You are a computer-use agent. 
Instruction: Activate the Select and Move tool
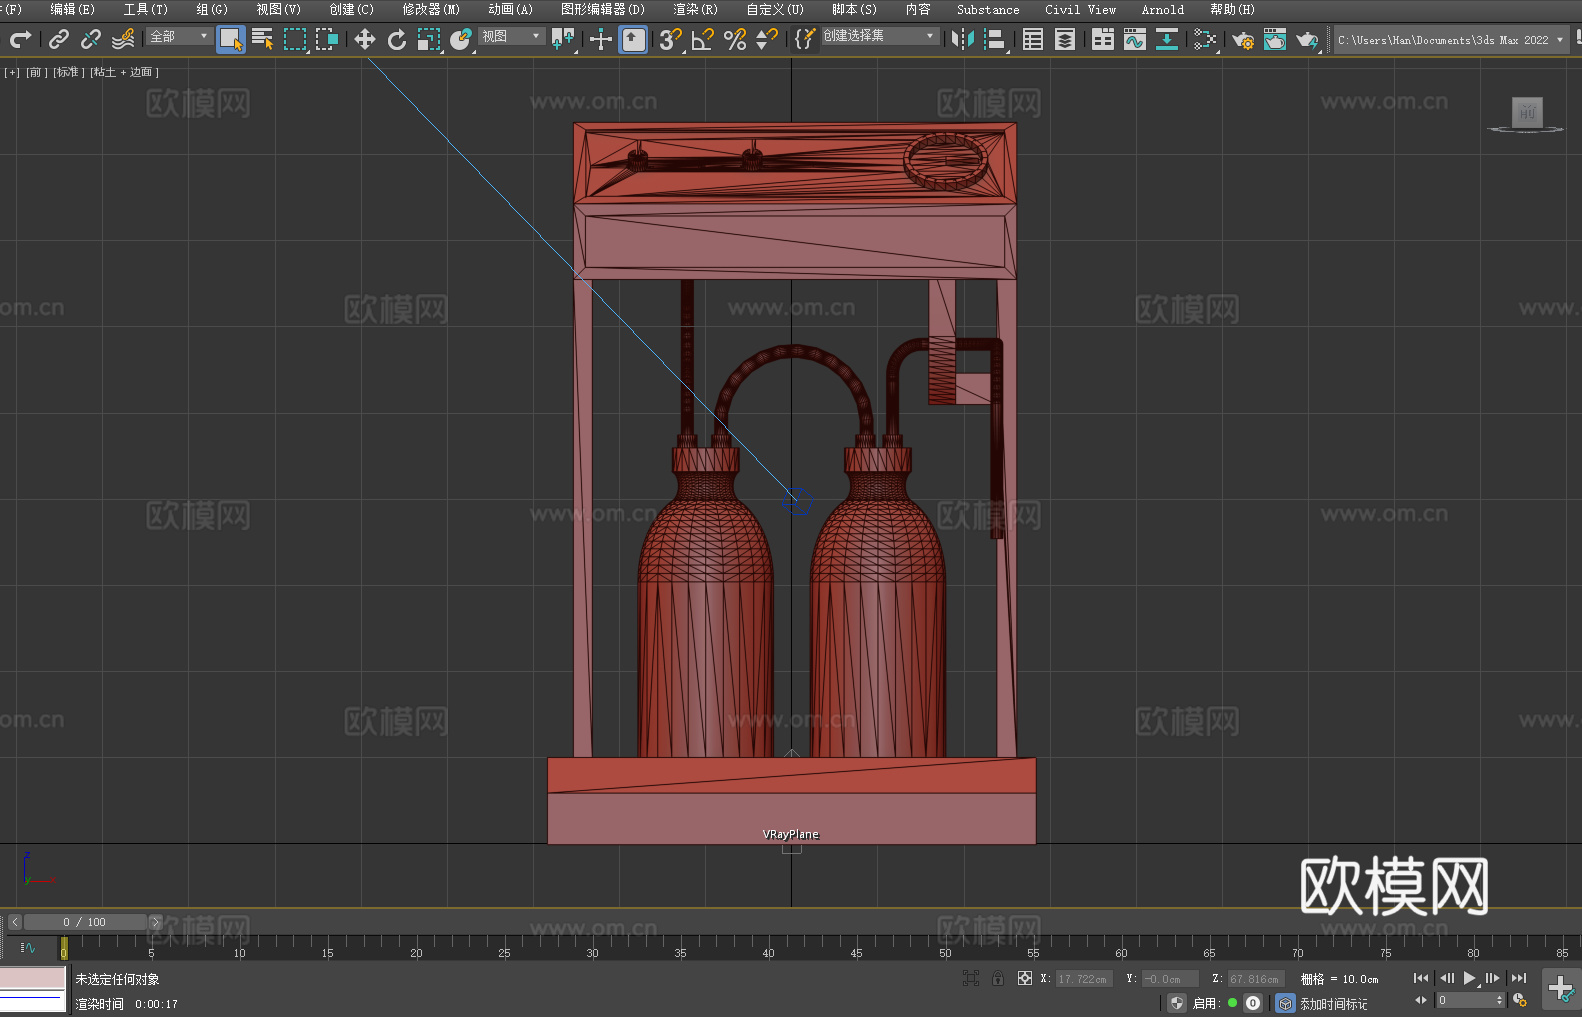364,39
